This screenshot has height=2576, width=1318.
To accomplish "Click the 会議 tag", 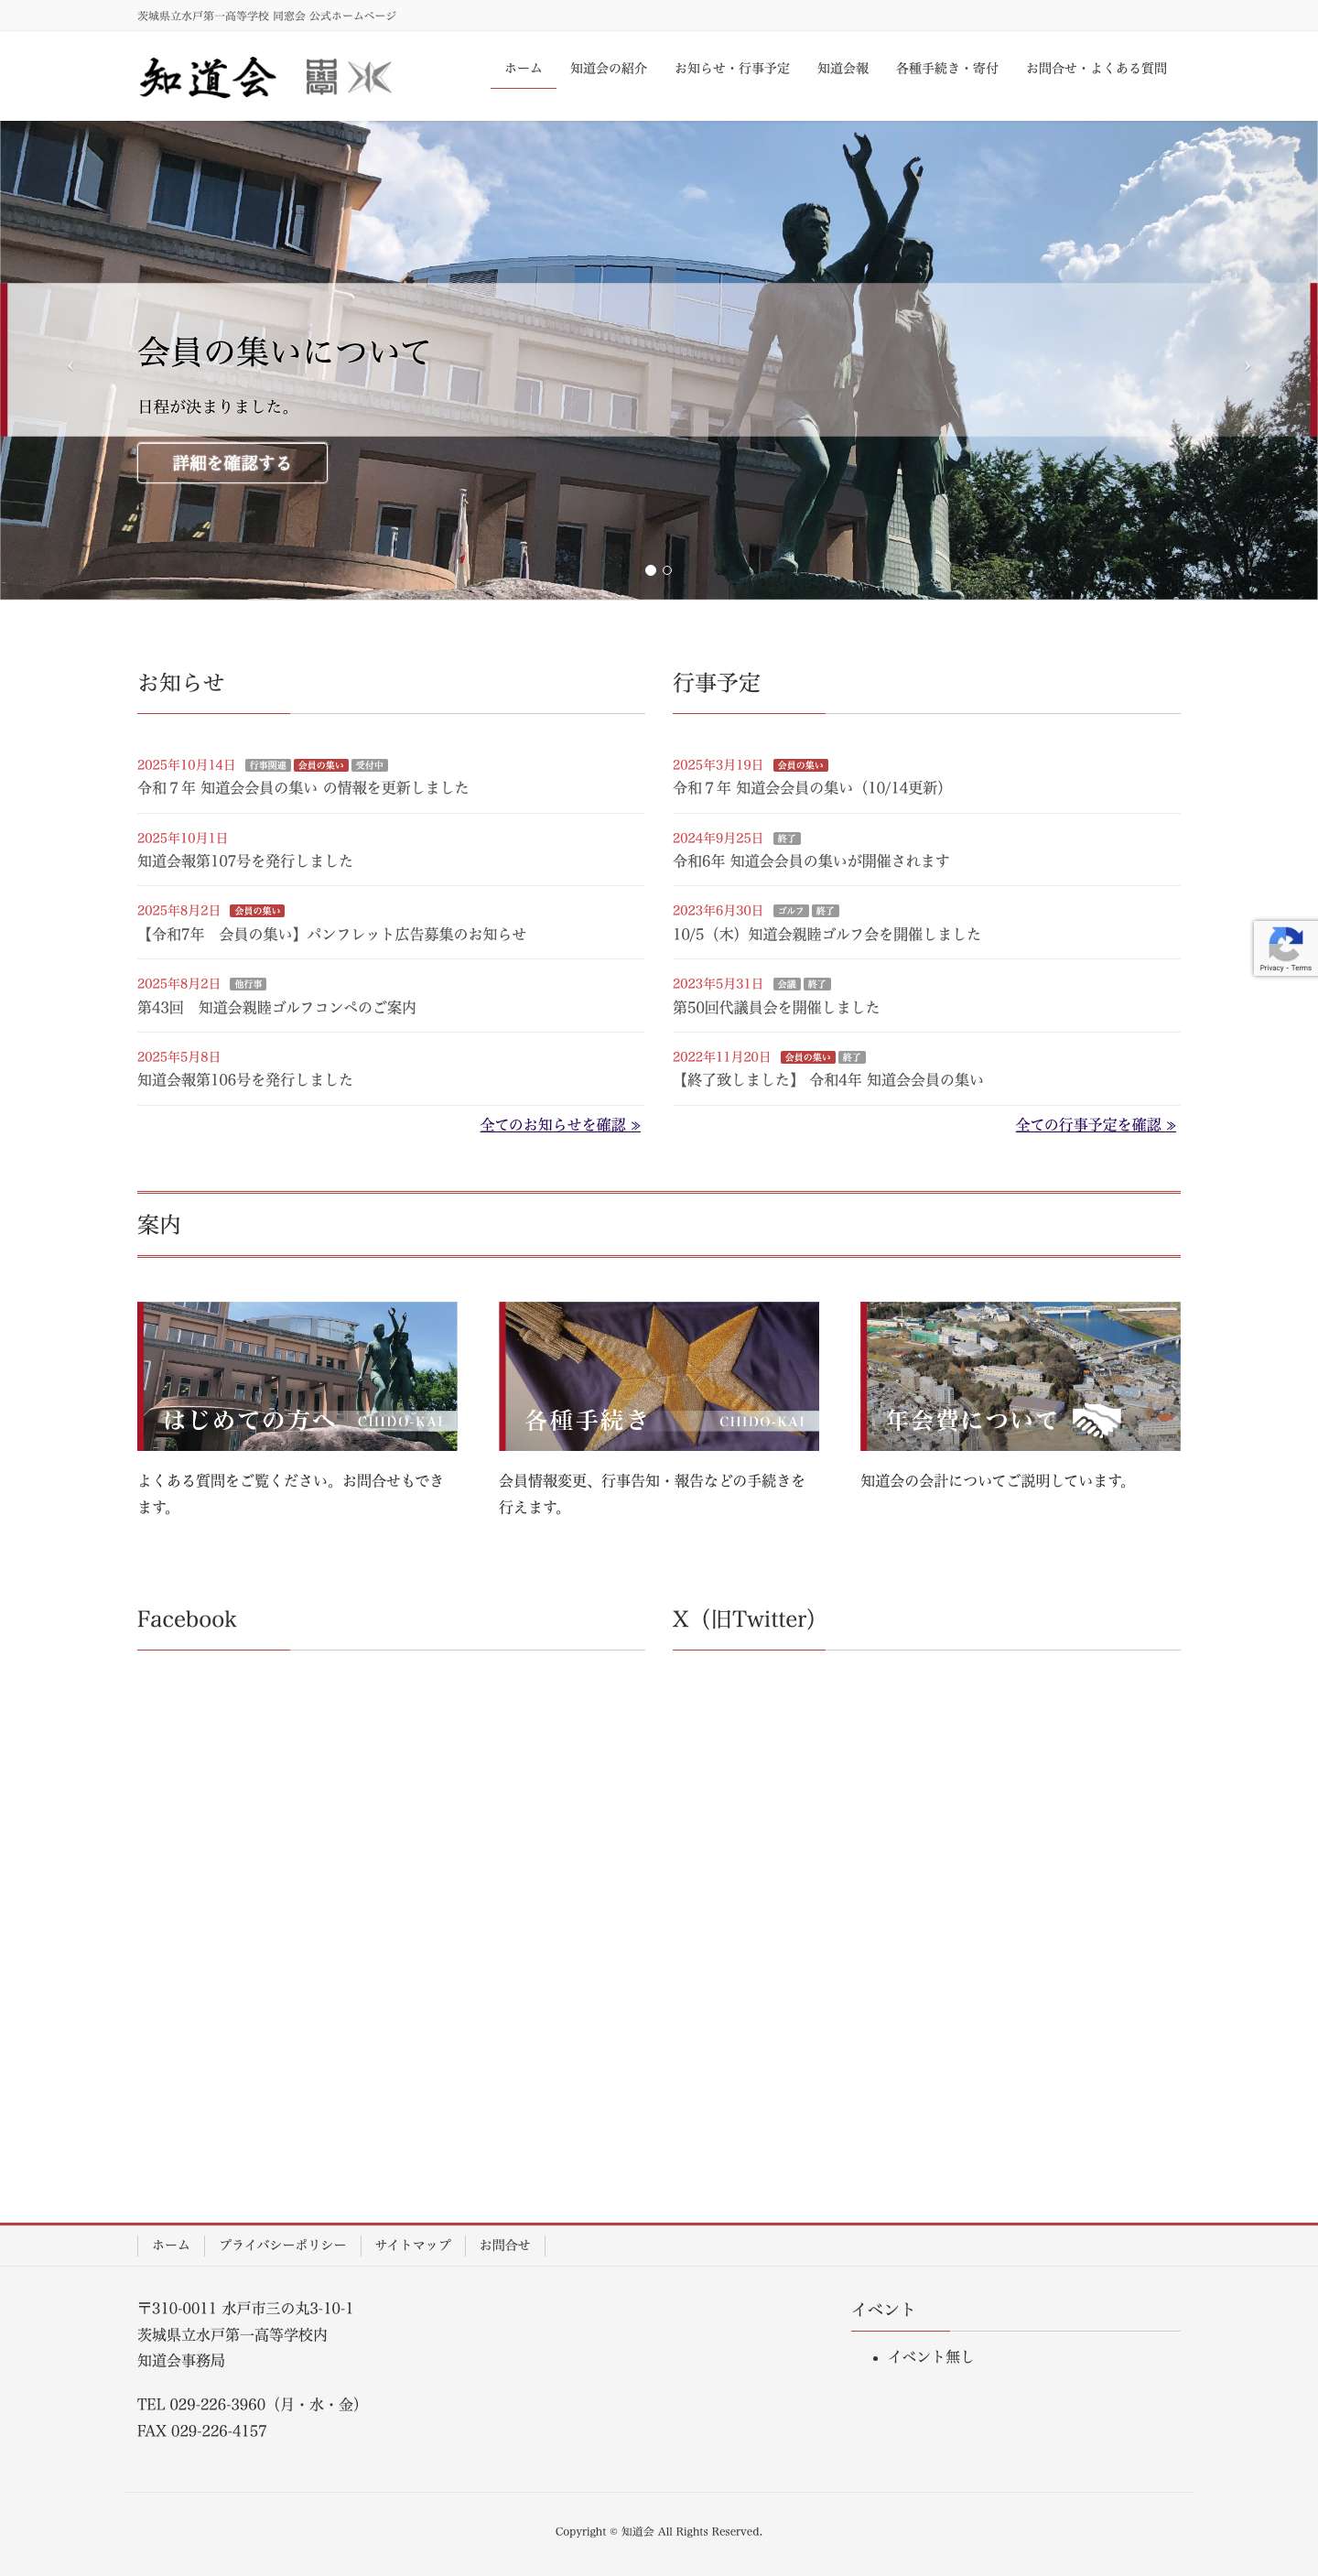I will point(787,984).
